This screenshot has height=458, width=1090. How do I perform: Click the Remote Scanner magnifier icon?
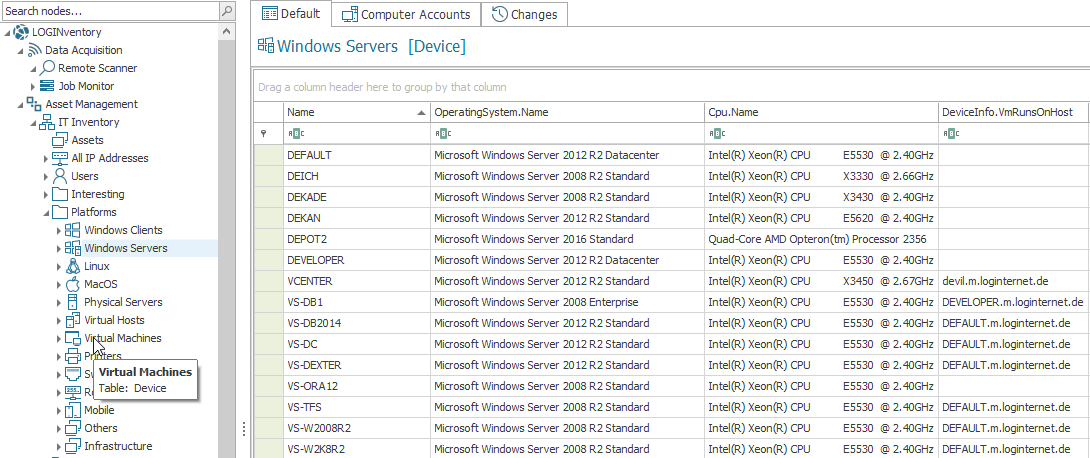(48, 68)
